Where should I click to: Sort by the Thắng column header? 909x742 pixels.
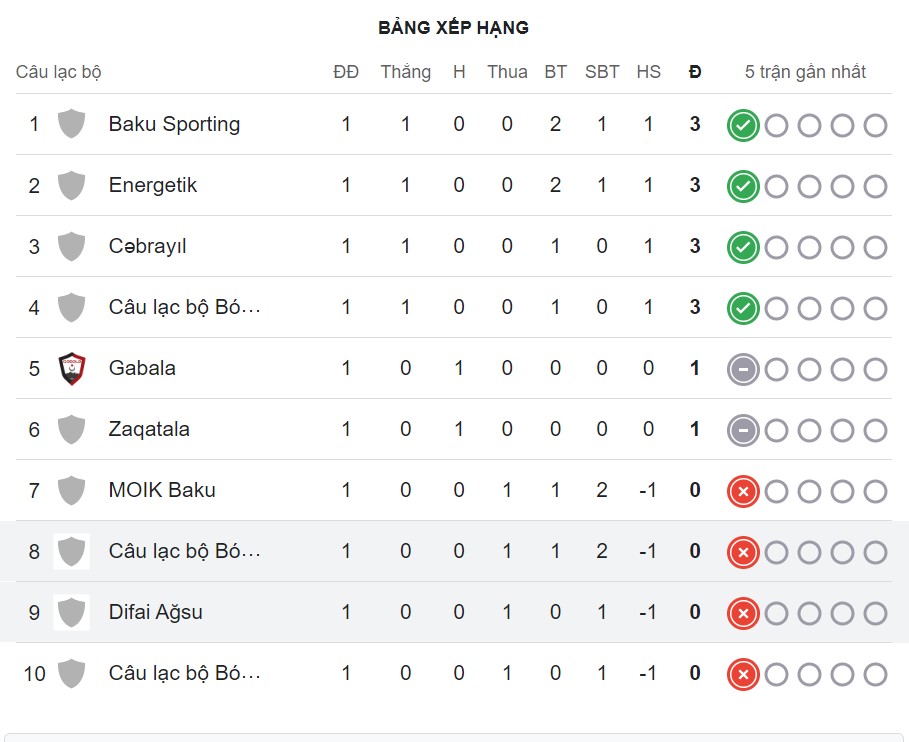coord(405,72)
